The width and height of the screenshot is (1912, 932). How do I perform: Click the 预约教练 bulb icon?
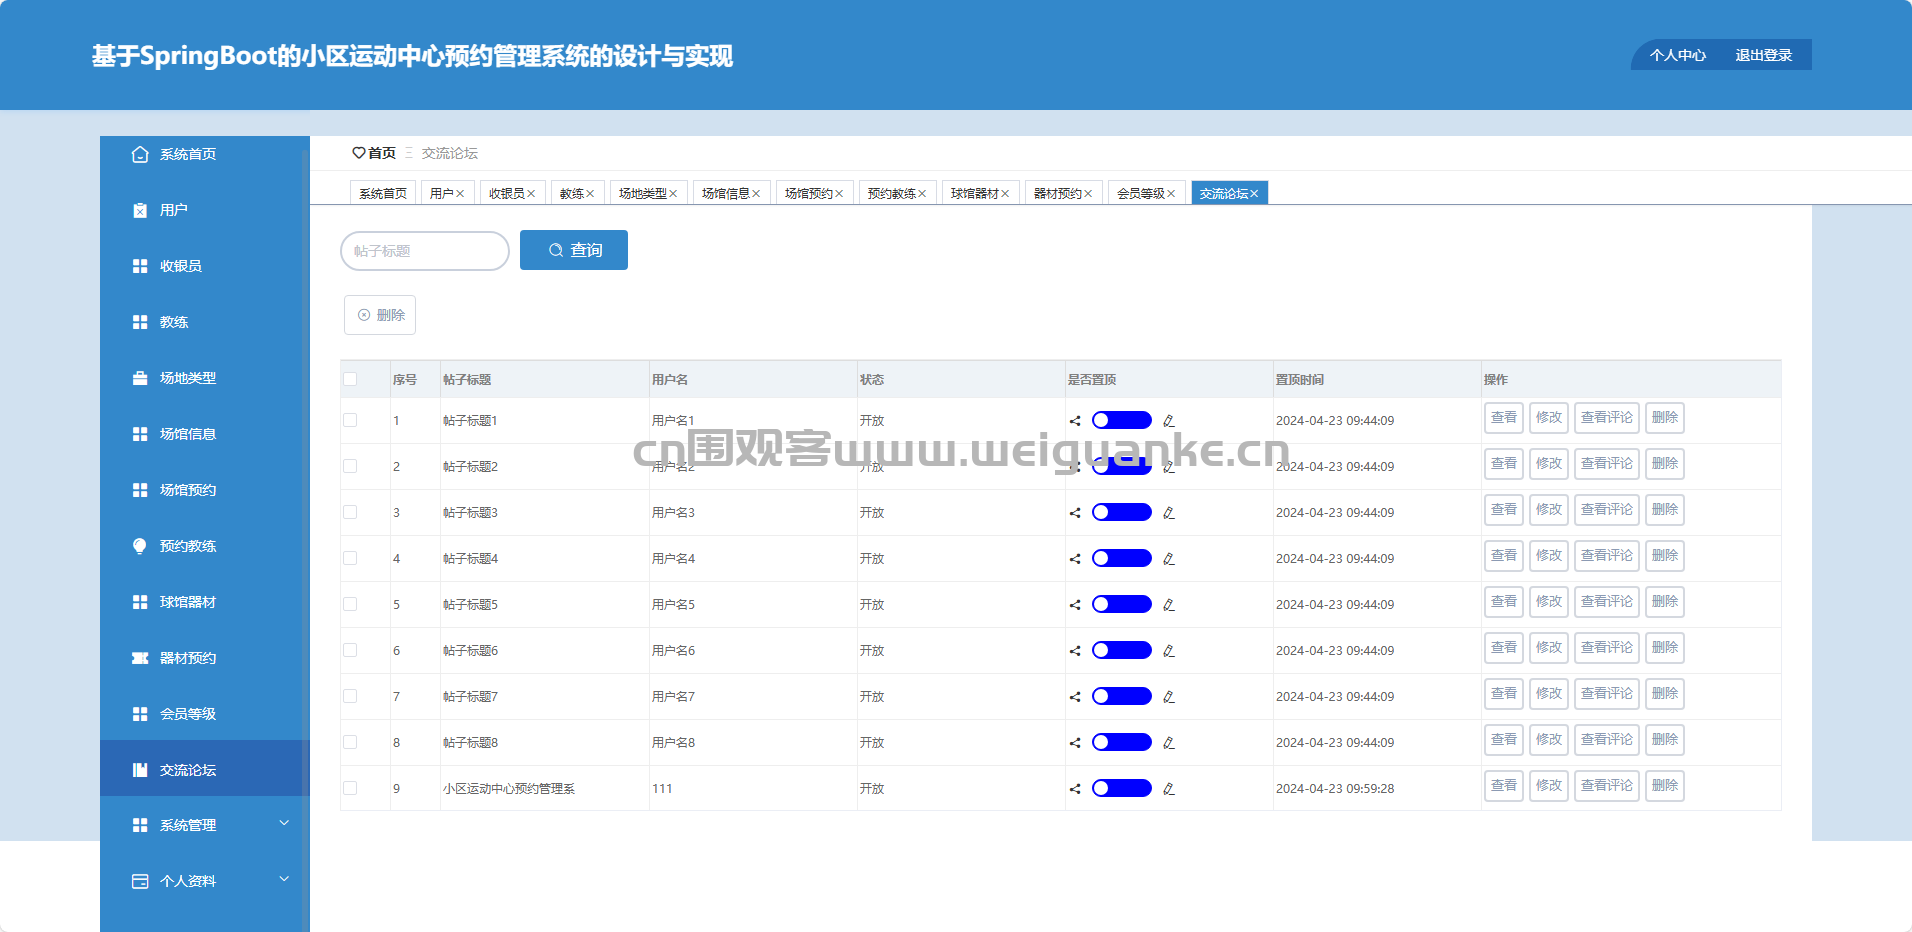click(140, 546)
